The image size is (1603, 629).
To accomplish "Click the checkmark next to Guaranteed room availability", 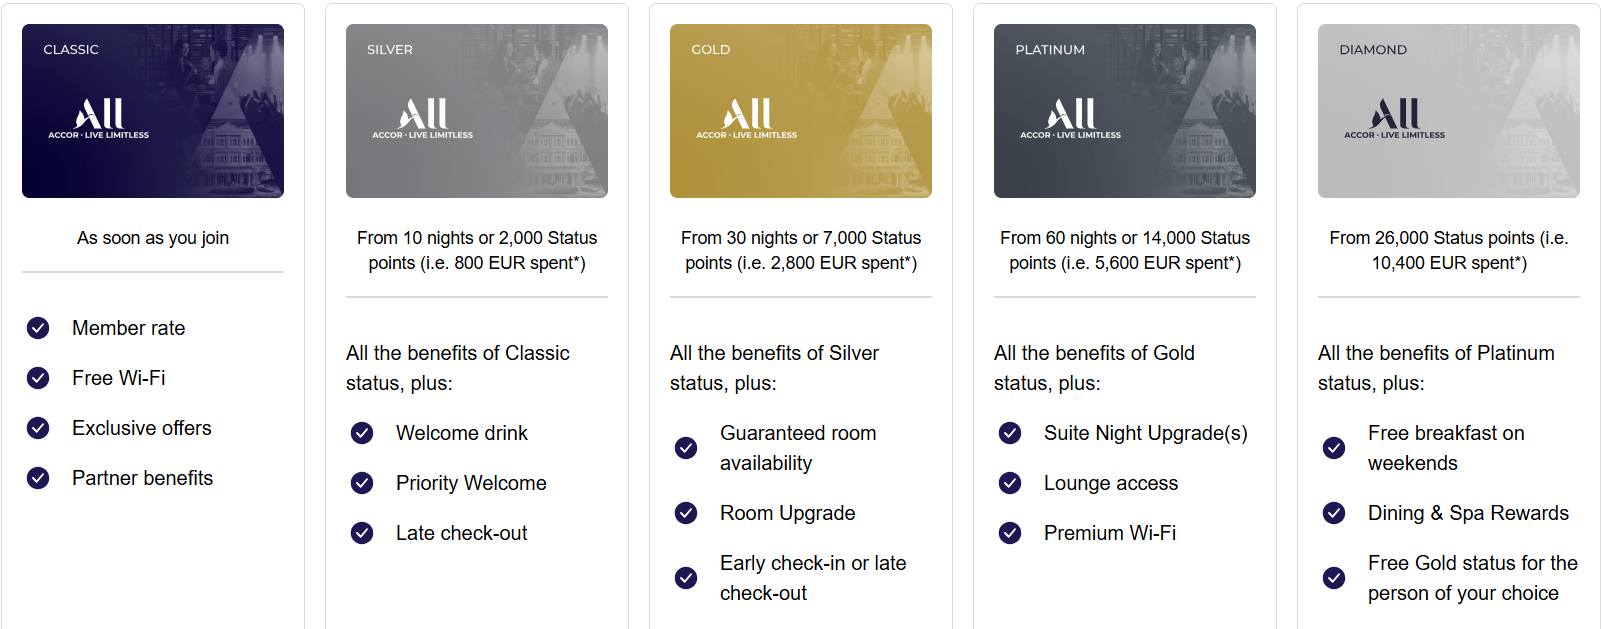I will [686, 448].
